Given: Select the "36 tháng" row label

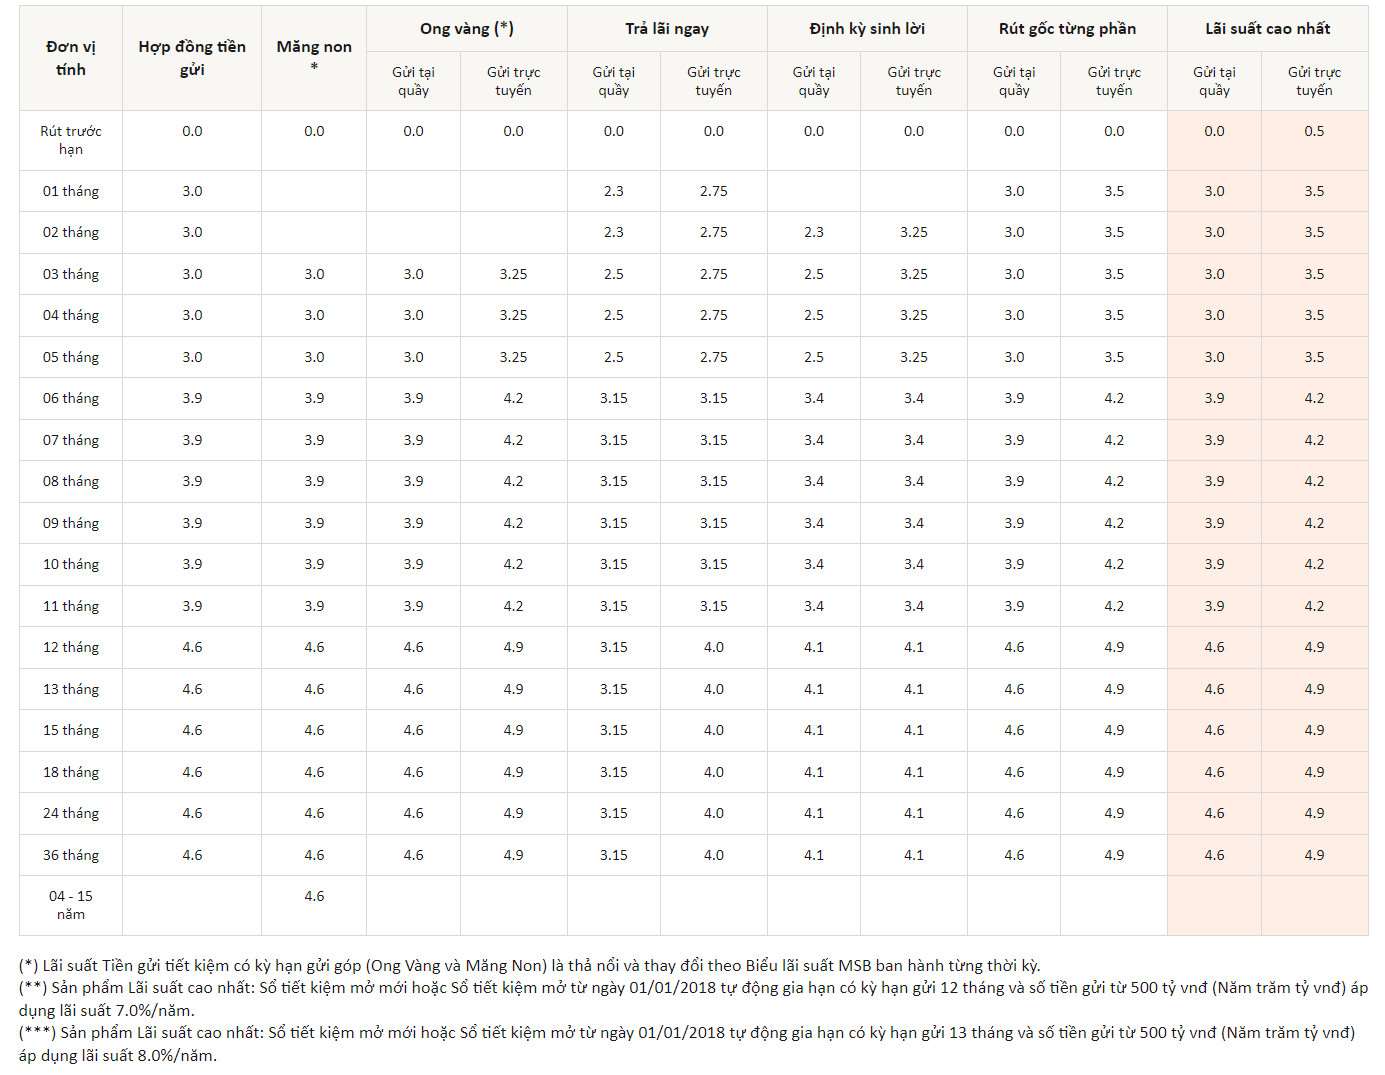Looking at the screenshot, I should tap(71, 855).
